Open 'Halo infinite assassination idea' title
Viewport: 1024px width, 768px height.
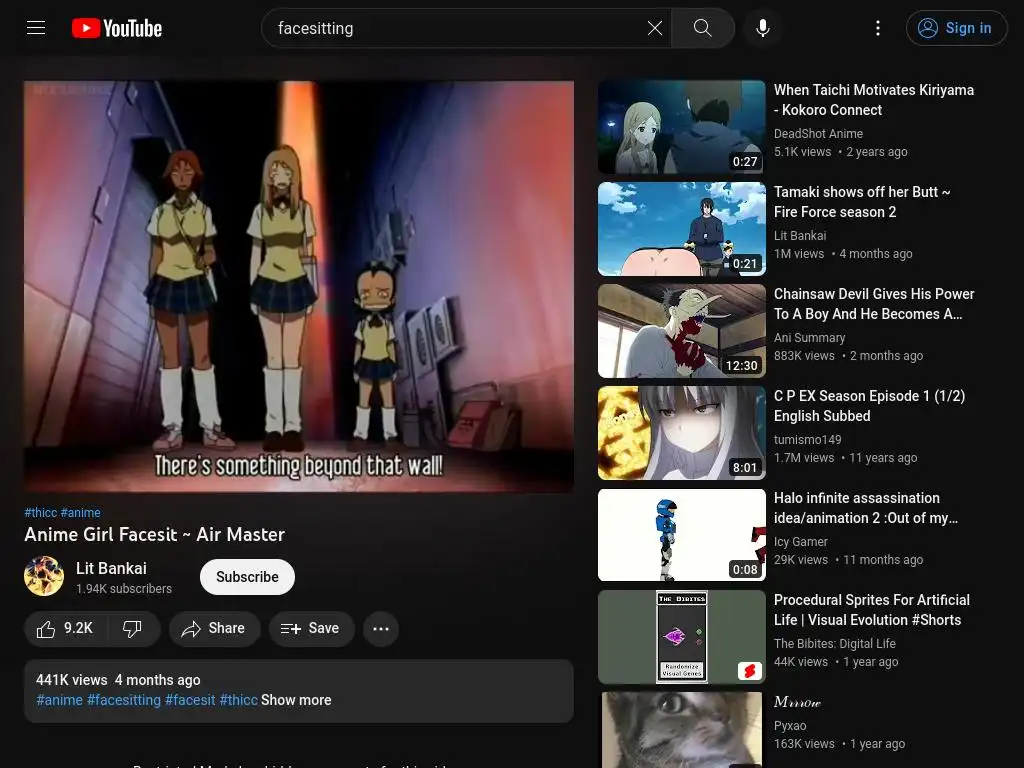click(866, 507)
